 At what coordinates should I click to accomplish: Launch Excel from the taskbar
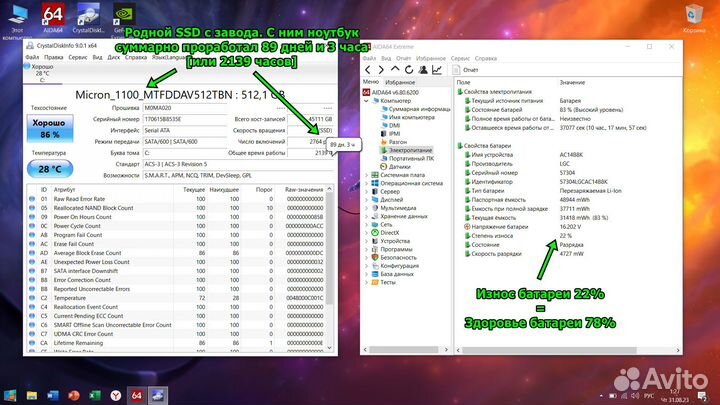click(x=95, y=395)
